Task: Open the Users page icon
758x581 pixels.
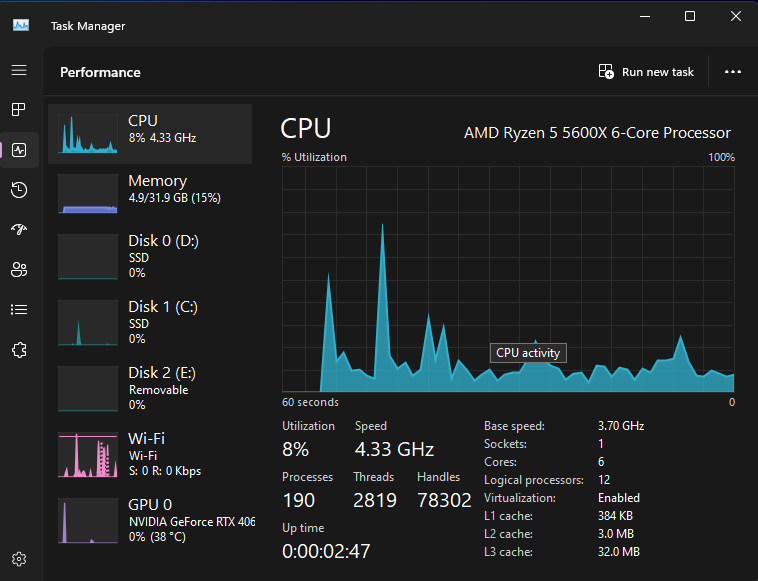Action: (x=19, y=270)
